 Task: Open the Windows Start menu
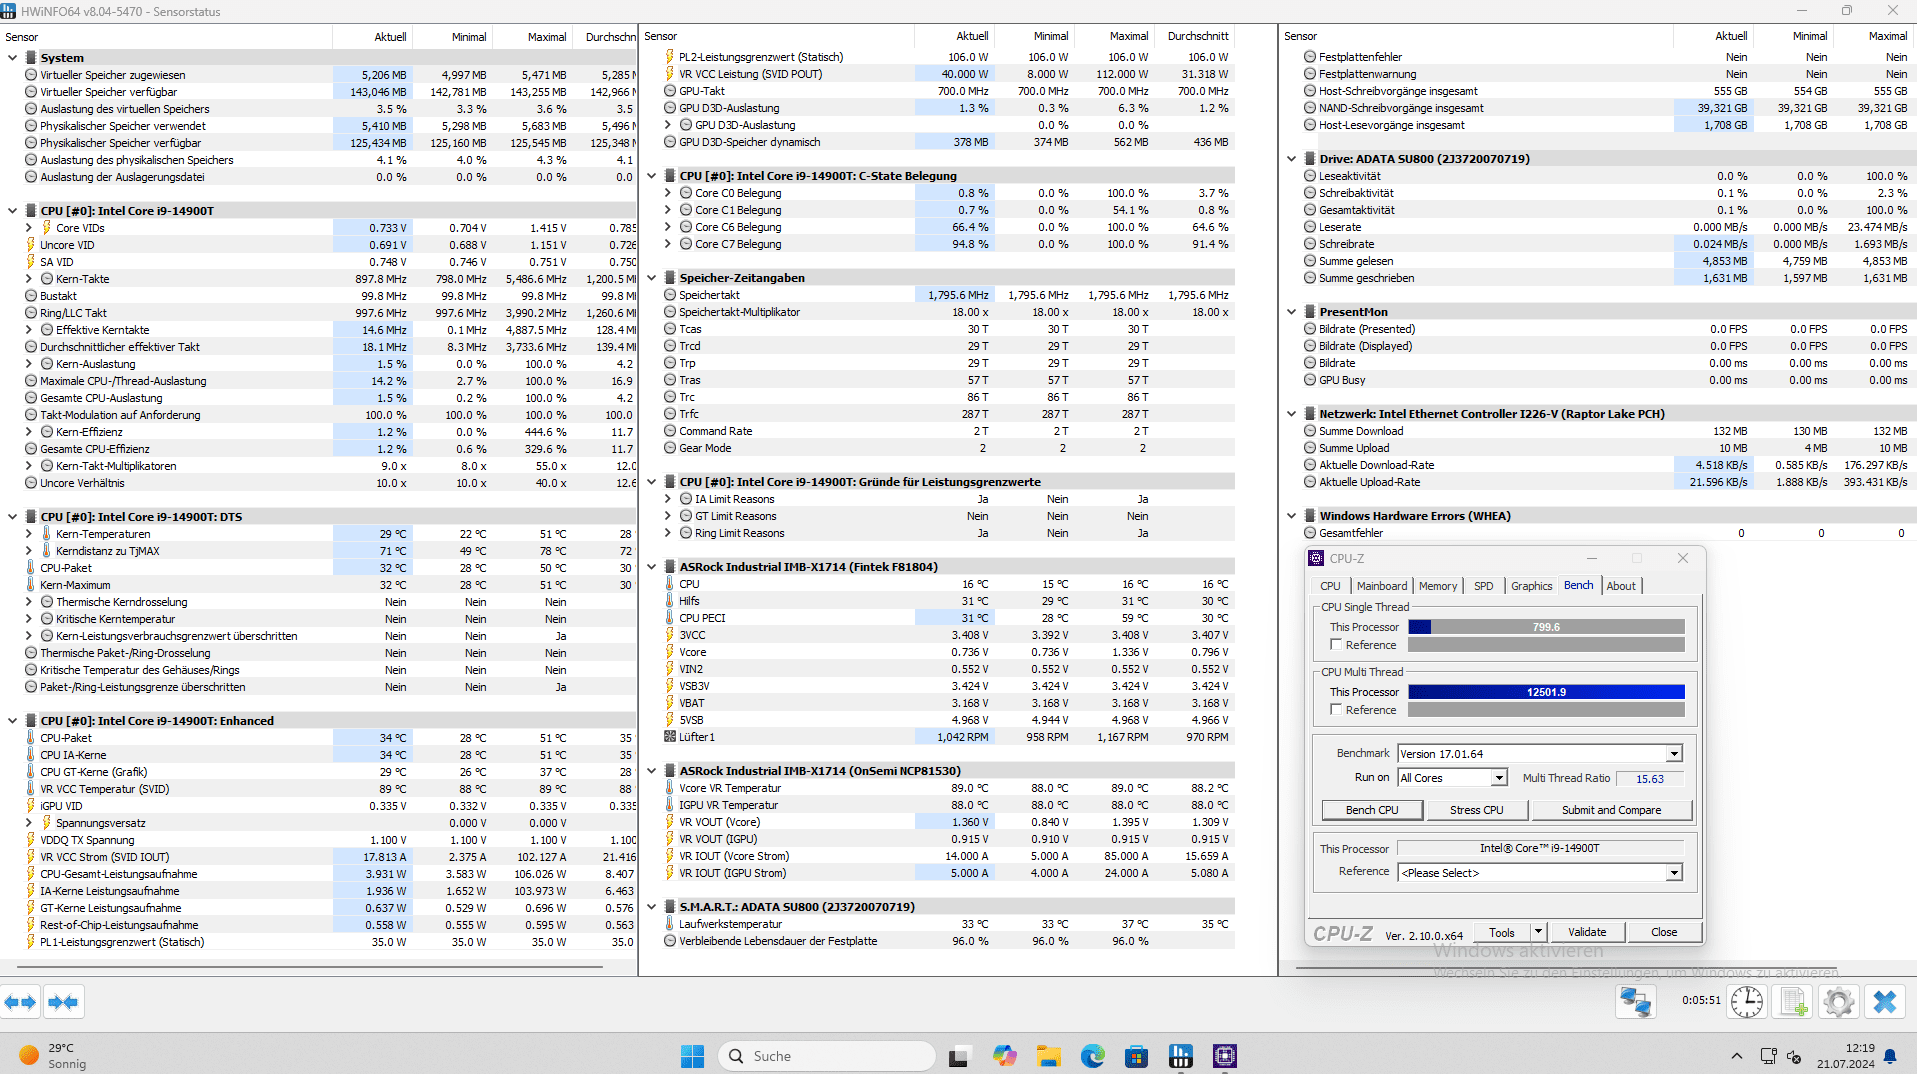(x=692, y=1056)
